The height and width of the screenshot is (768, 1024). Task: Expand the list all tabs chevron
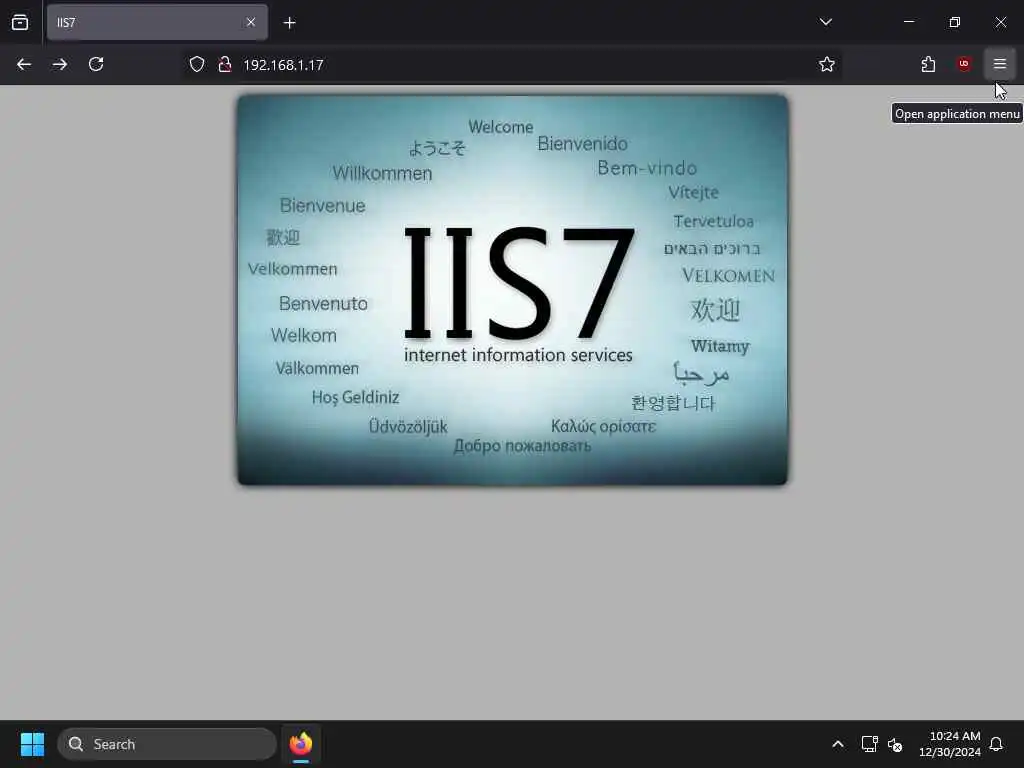click(x=825, y=22)
